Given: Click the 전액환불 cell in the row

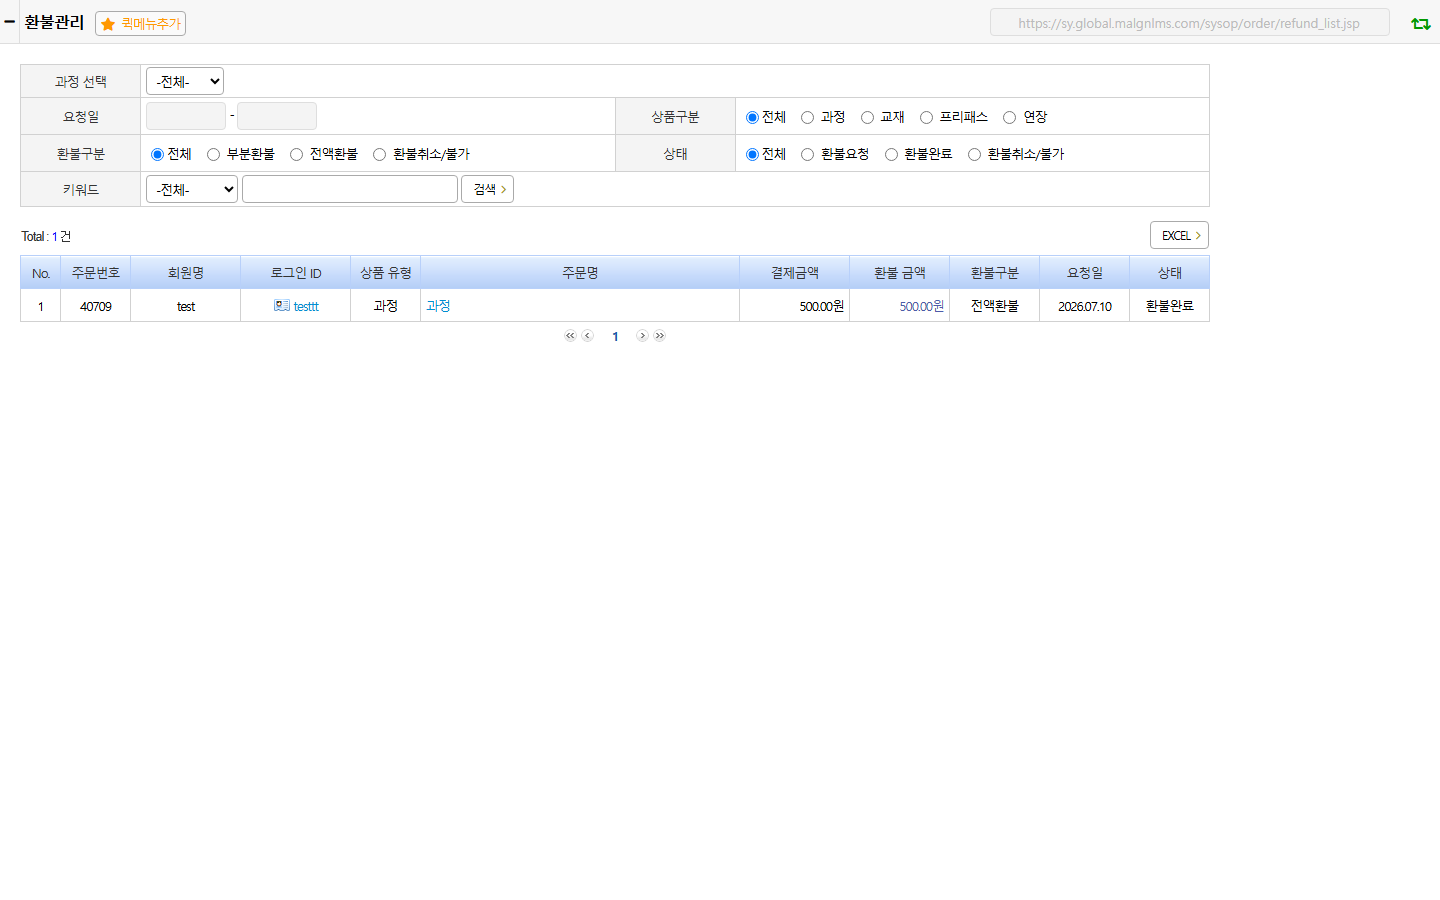Looking at the screenshot, I should [x=995, y=306].
